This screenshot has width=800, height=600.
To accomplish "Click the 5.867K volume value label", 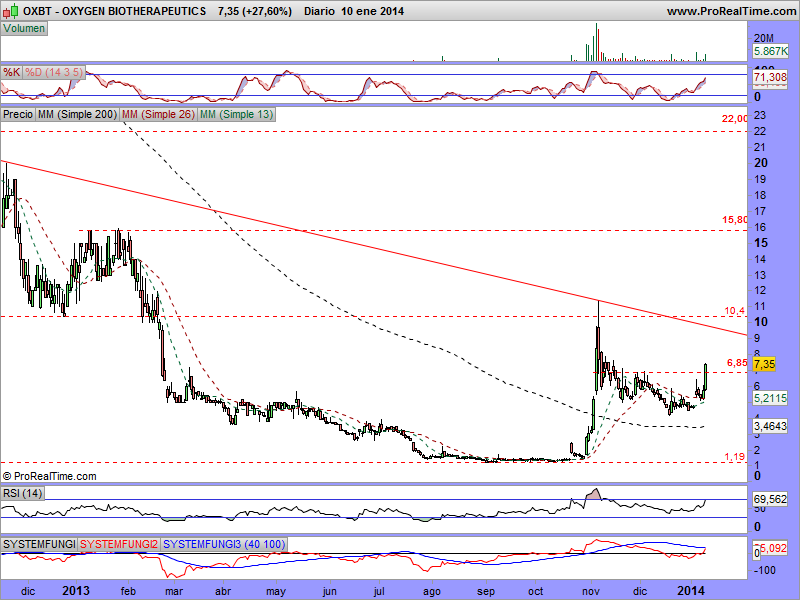I will tap(771, 51).
